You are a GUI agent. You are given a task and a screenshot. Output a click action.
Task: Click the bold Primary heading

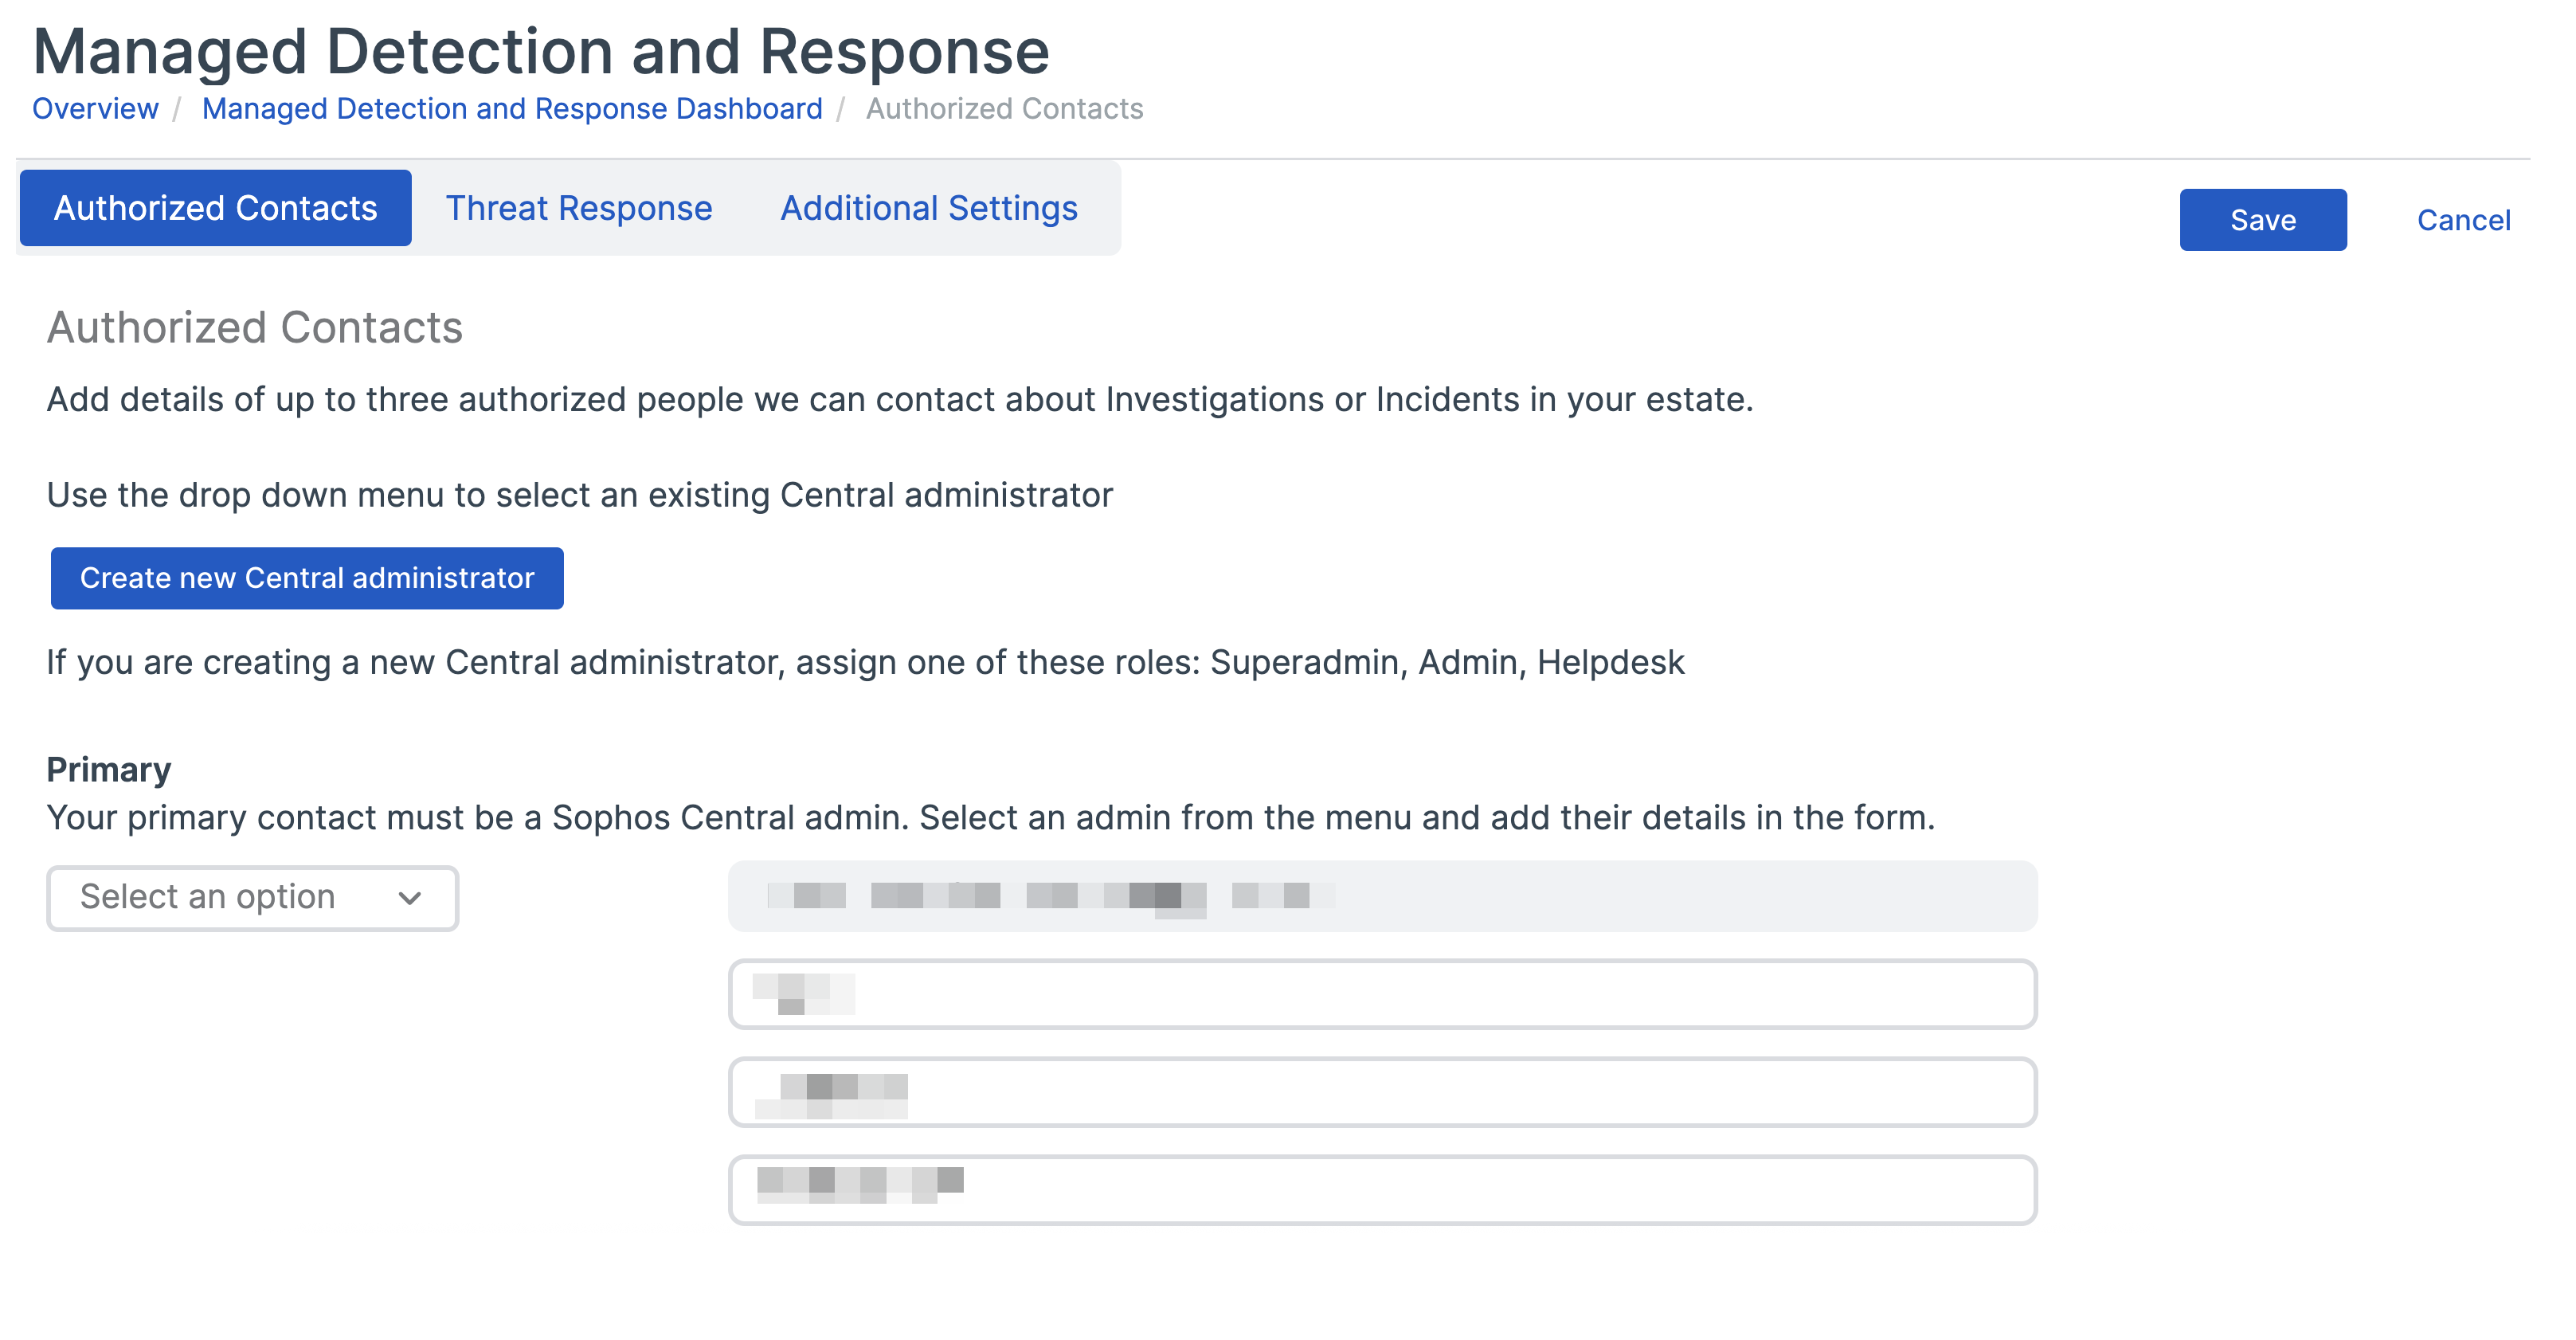click(109, 769)
